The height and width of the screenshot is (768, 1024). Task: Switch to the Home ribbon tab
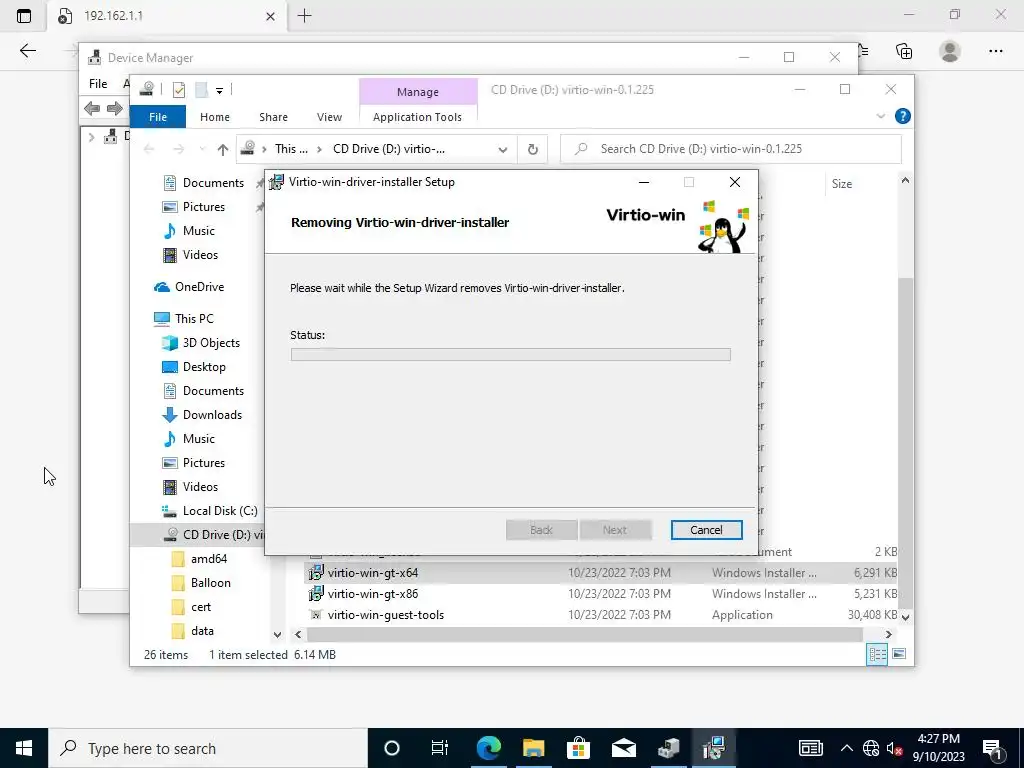click(215, 117)
